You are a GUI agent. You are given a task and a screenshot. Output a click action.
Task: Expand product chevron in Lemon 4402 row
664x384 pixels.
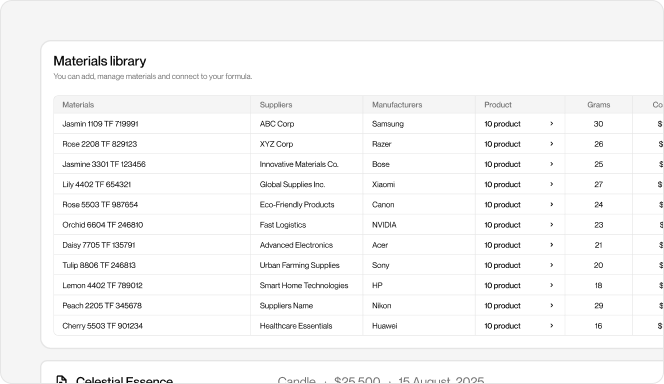[551, 285]
